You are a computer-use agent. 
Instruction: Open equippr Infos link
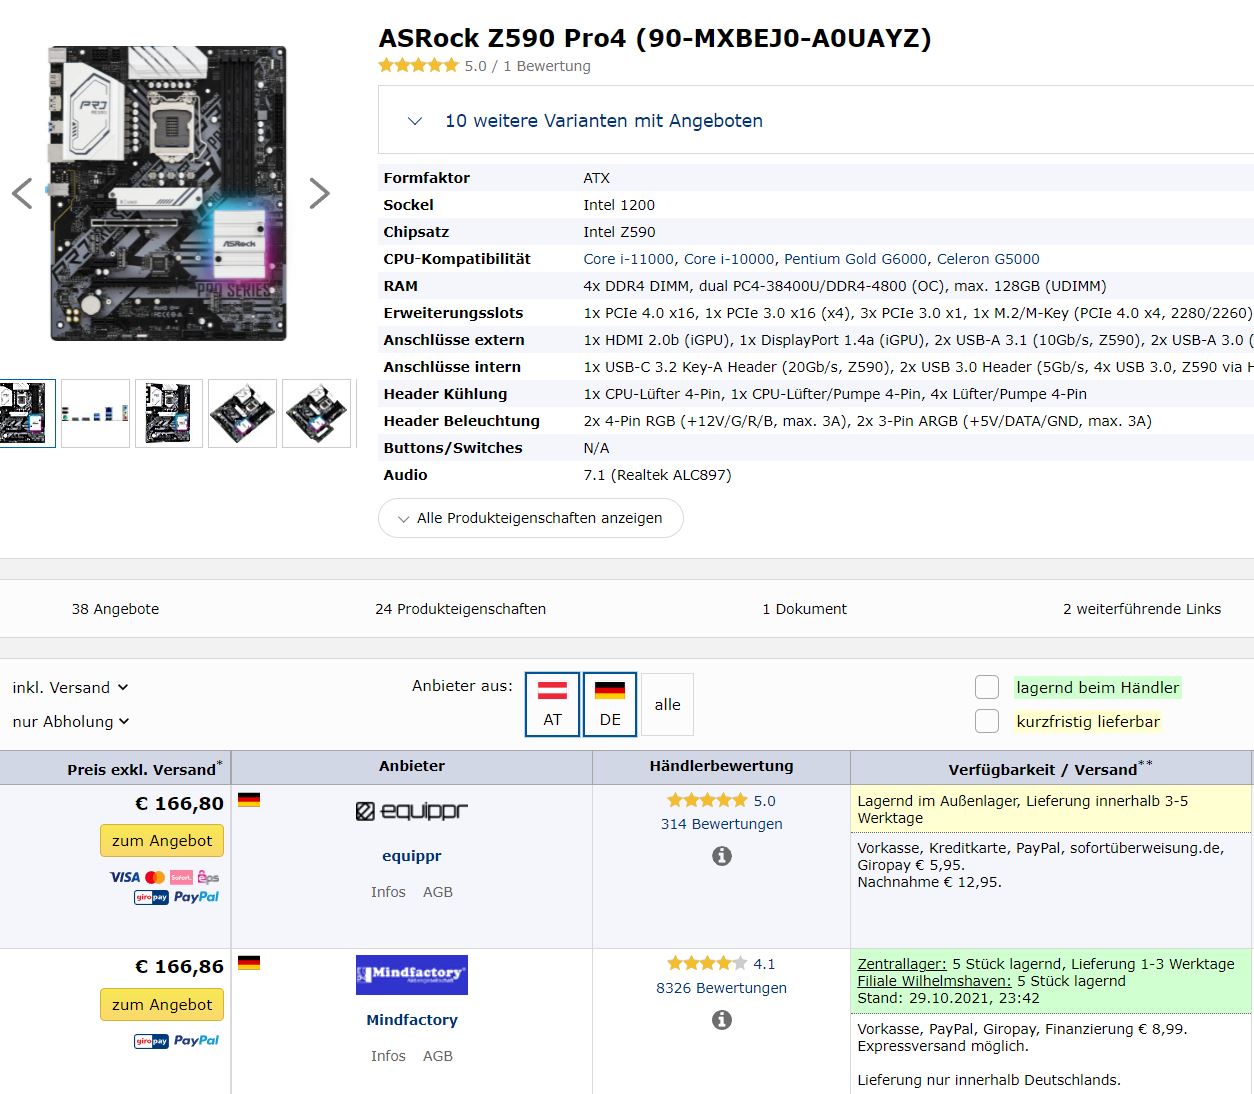tap(388, 892)
